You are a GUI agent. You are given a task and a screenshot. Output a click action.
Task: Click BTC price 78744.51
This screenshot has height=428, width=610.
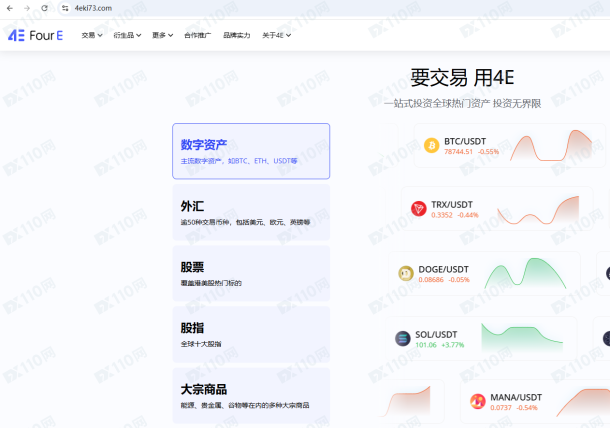pyautogui.click(x=458, y=152)
